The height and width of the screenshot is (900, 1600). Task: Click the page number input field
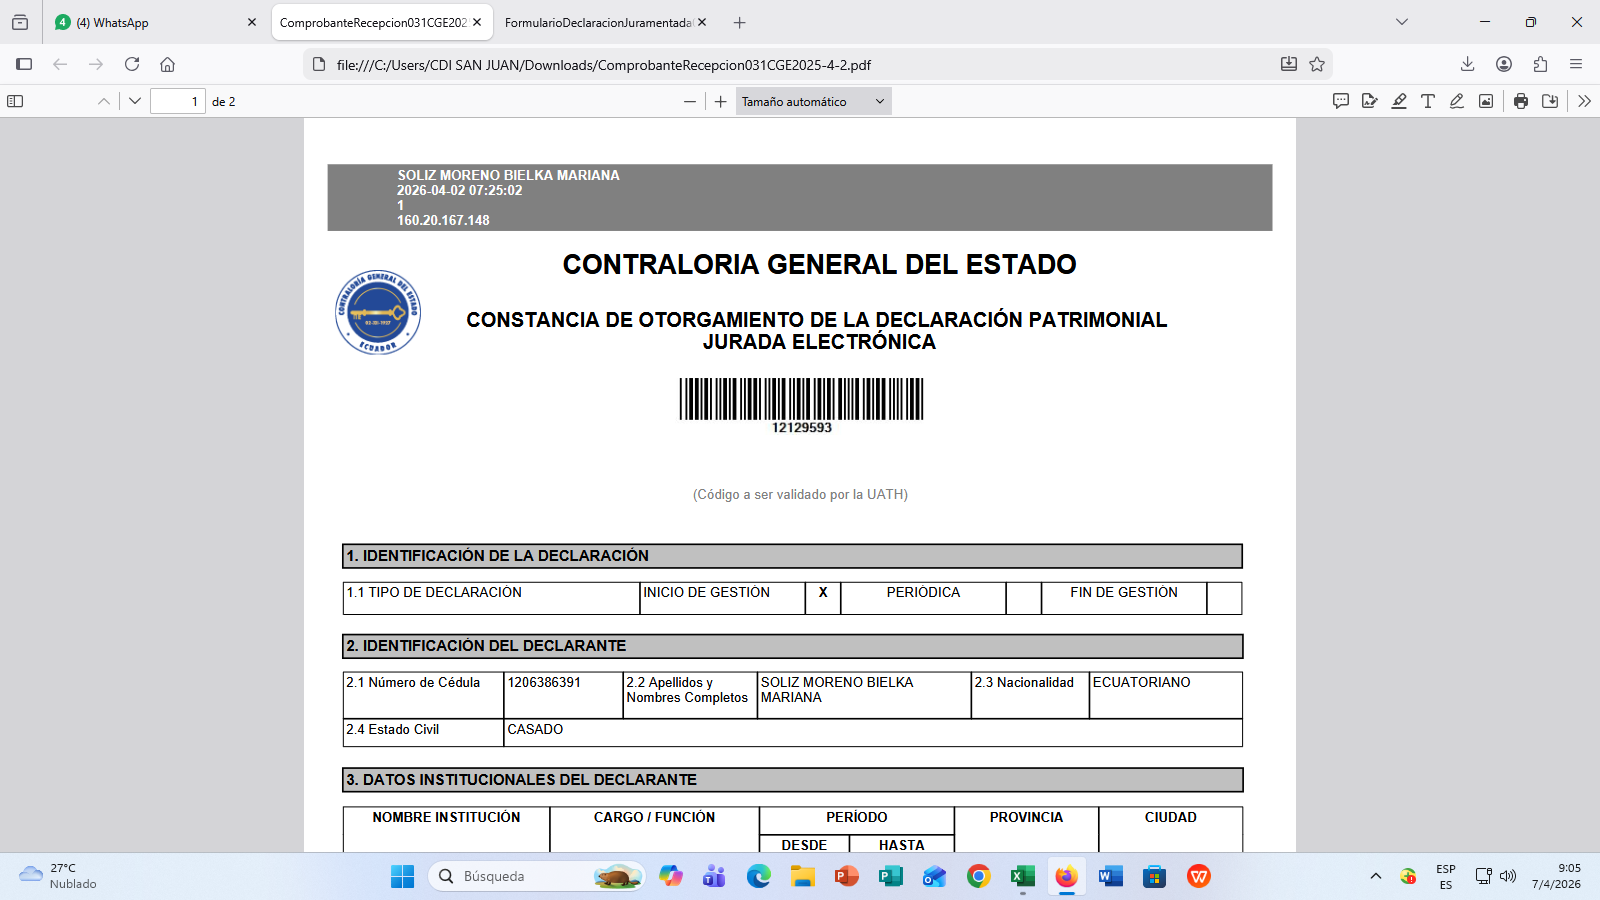coord(177,101)
